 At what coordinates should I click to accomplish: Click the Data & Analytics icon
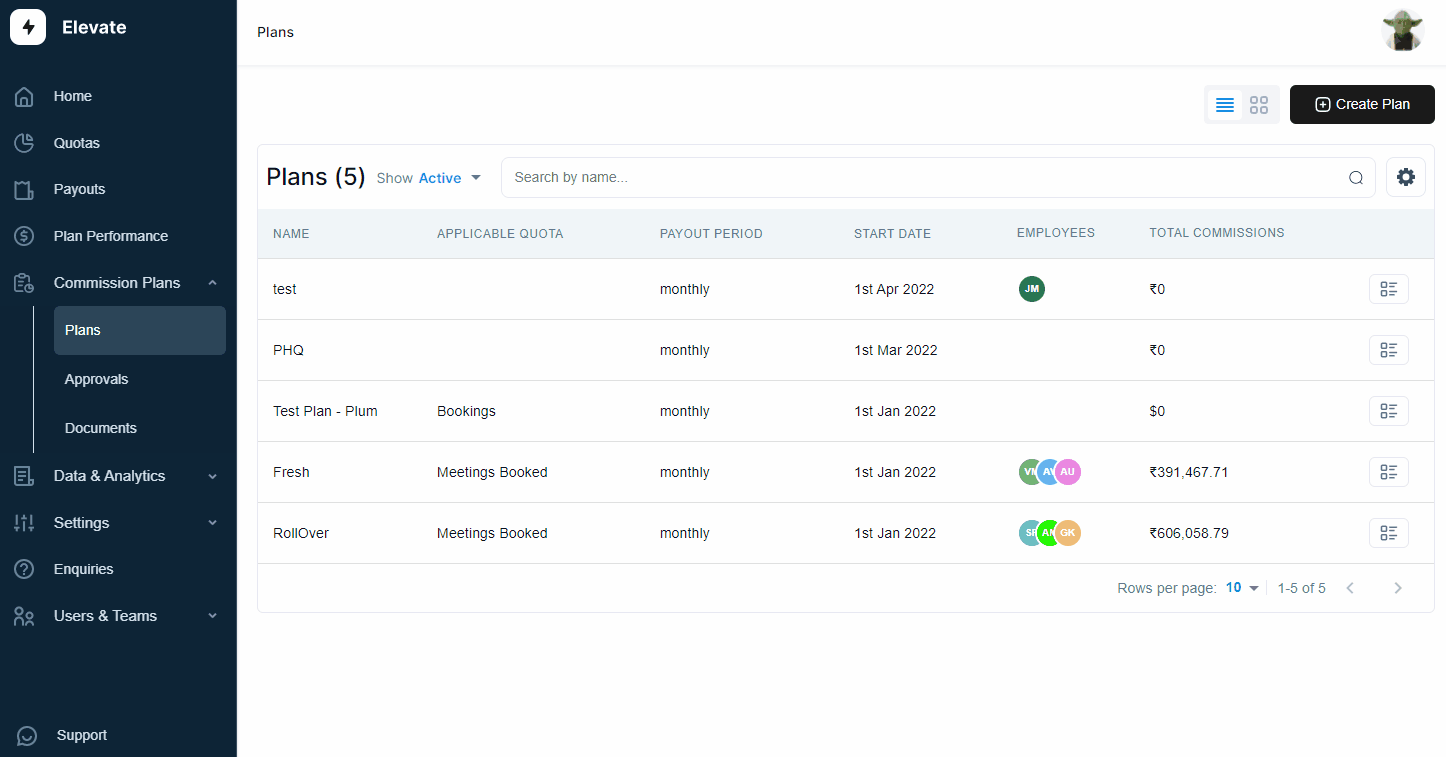pos(24,476)
